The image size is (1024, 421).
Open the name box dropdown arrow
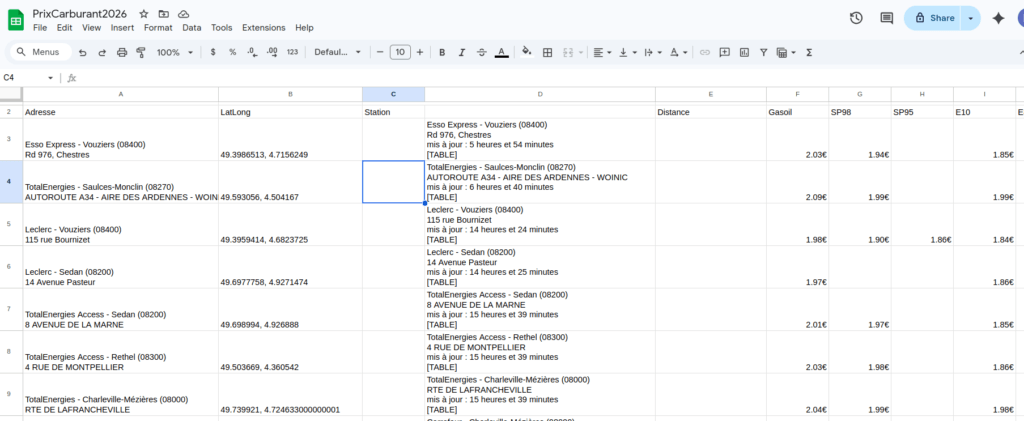click(x=51, y=78)
